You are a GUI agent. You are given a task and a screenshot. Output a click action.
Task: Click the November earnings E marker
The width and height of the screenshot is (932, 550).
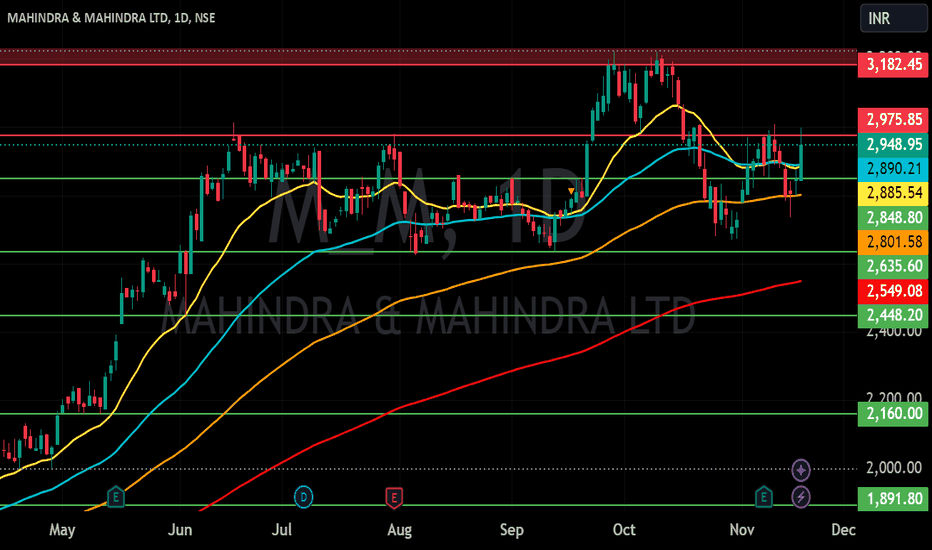coord(764,497)
